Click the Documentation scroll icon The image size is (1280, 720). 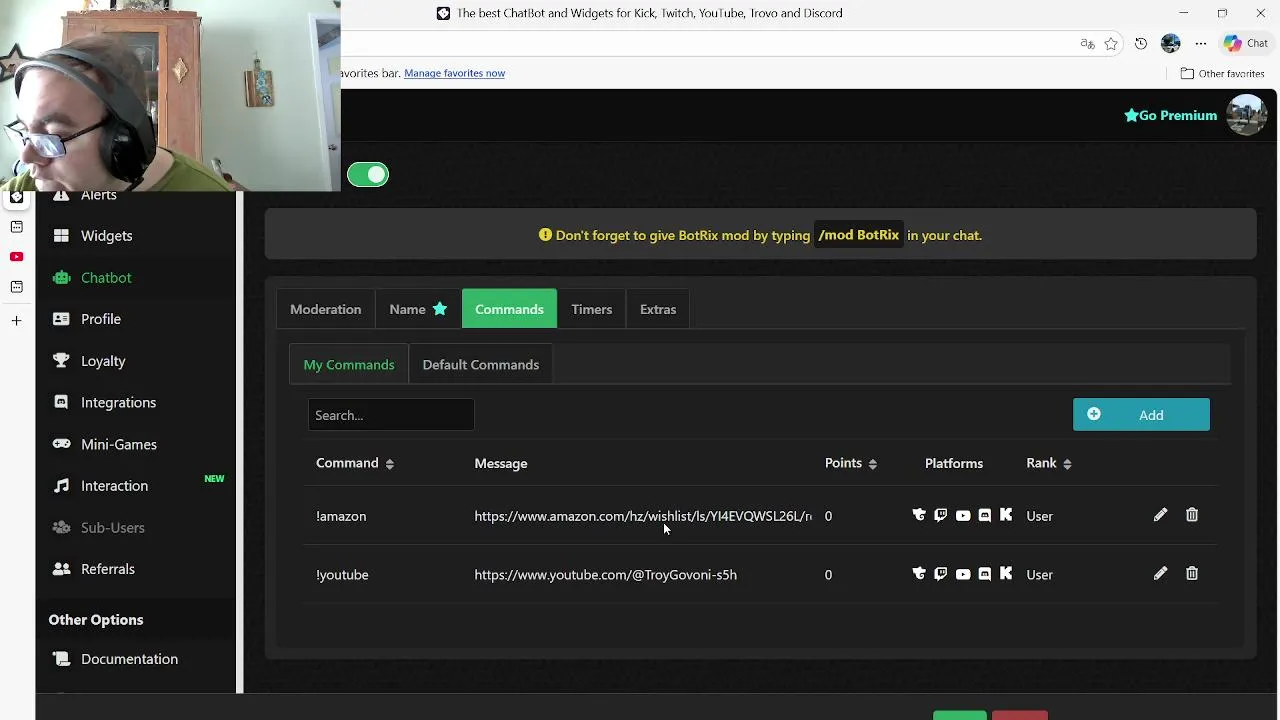62,658
